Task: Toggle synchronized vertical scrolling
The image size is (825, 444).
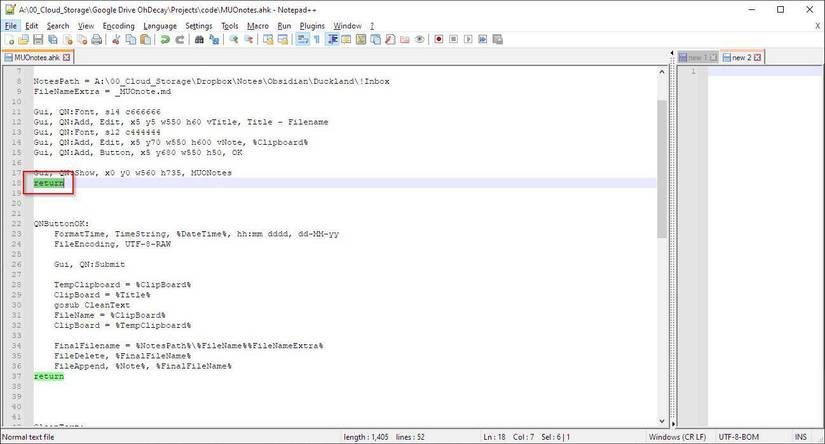Action: pos(268,39)
